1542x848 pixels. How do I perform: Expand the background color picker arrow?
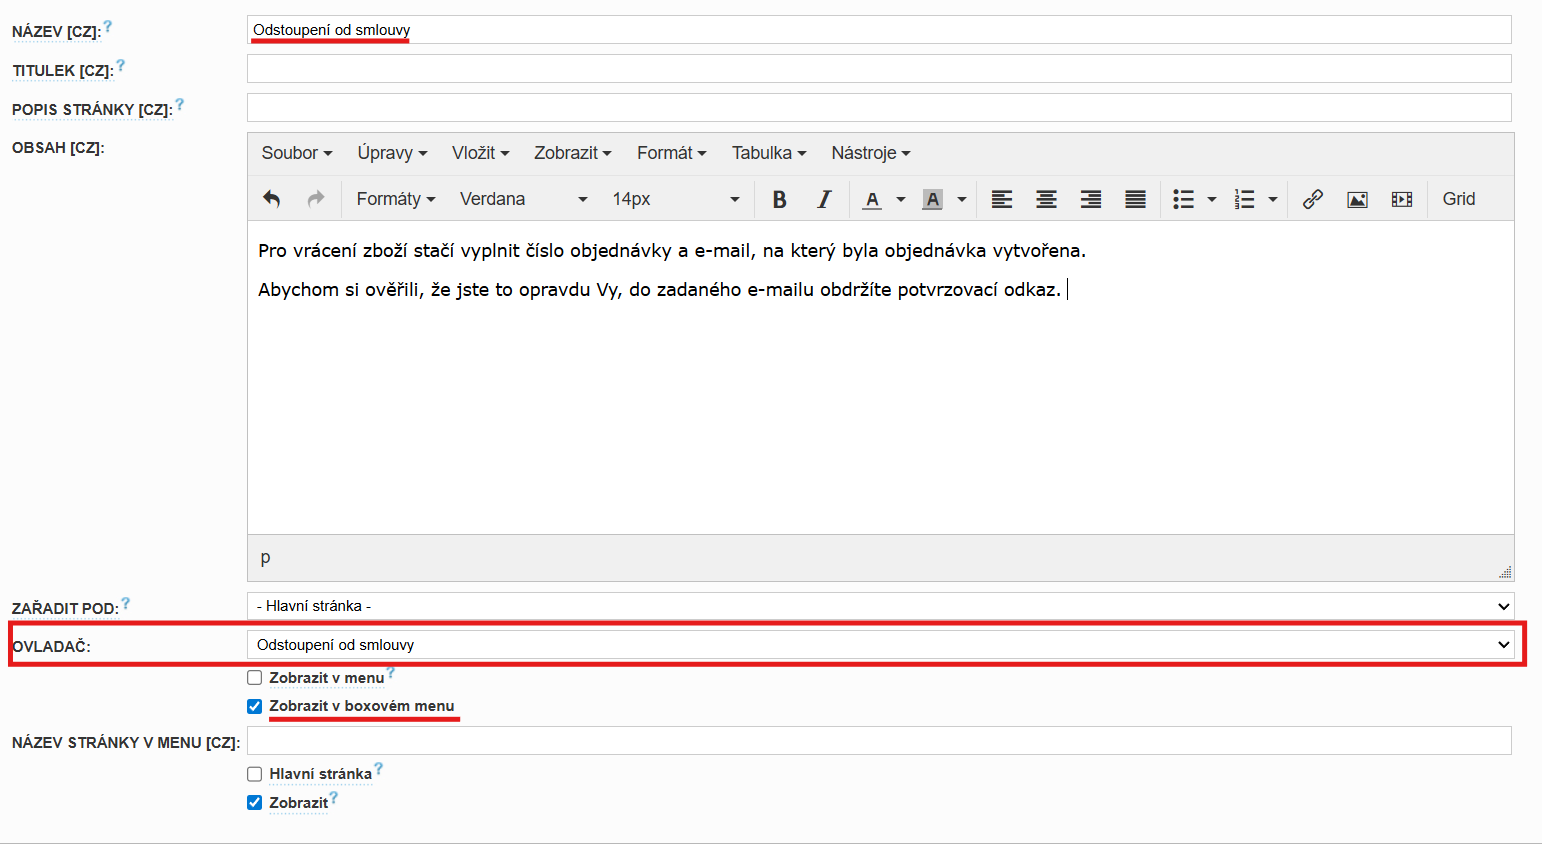pyautogui.click(x=962, y=199)
